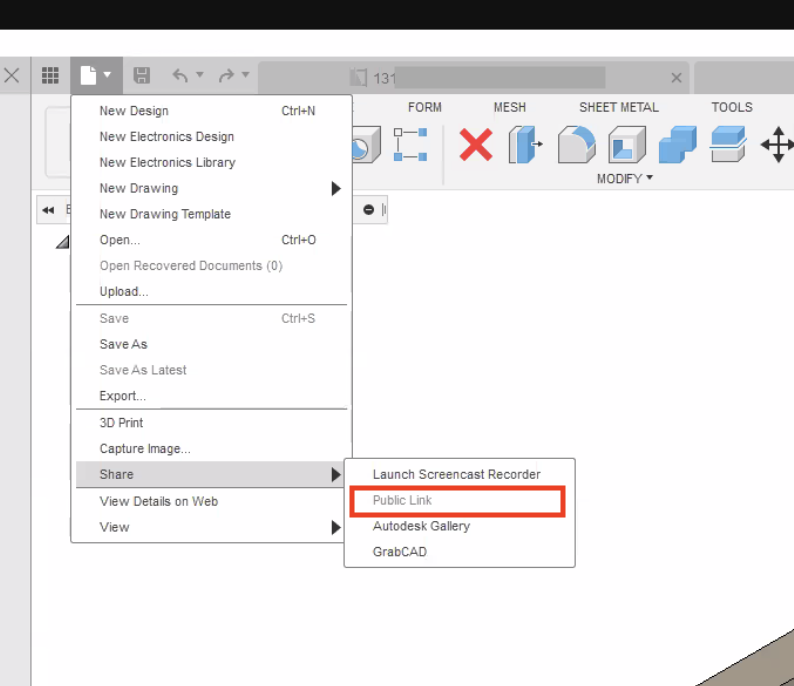This screenshot has height=686, width=794.
Task: Click the Save As Latest entry
Action: coord(212,370)
